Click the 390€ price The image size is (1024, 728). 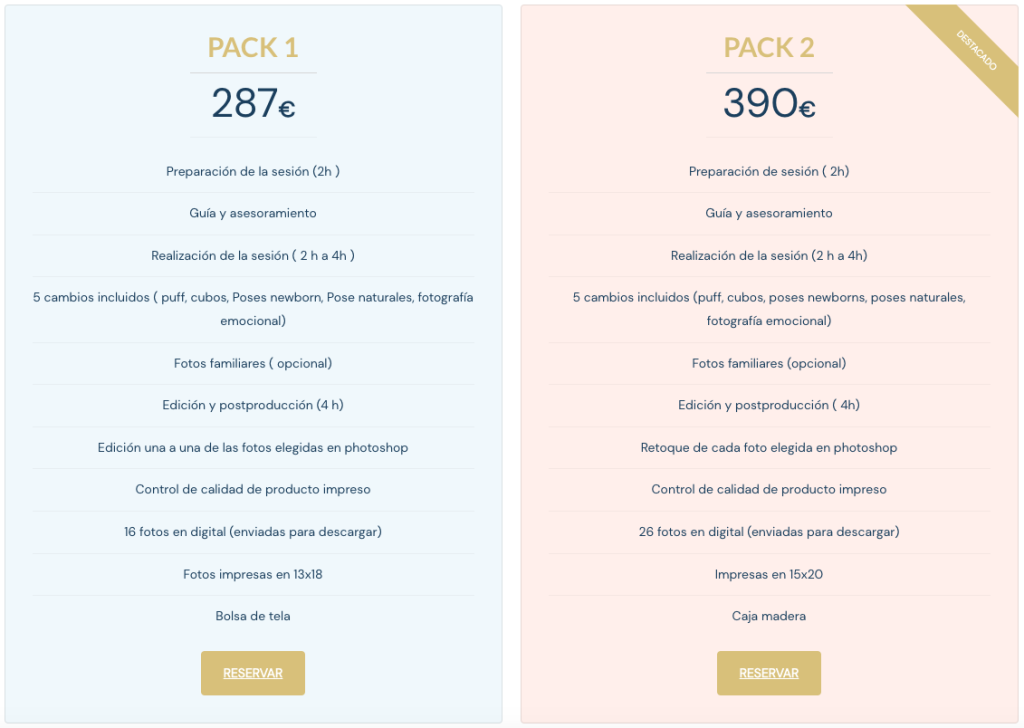(769, 103)
